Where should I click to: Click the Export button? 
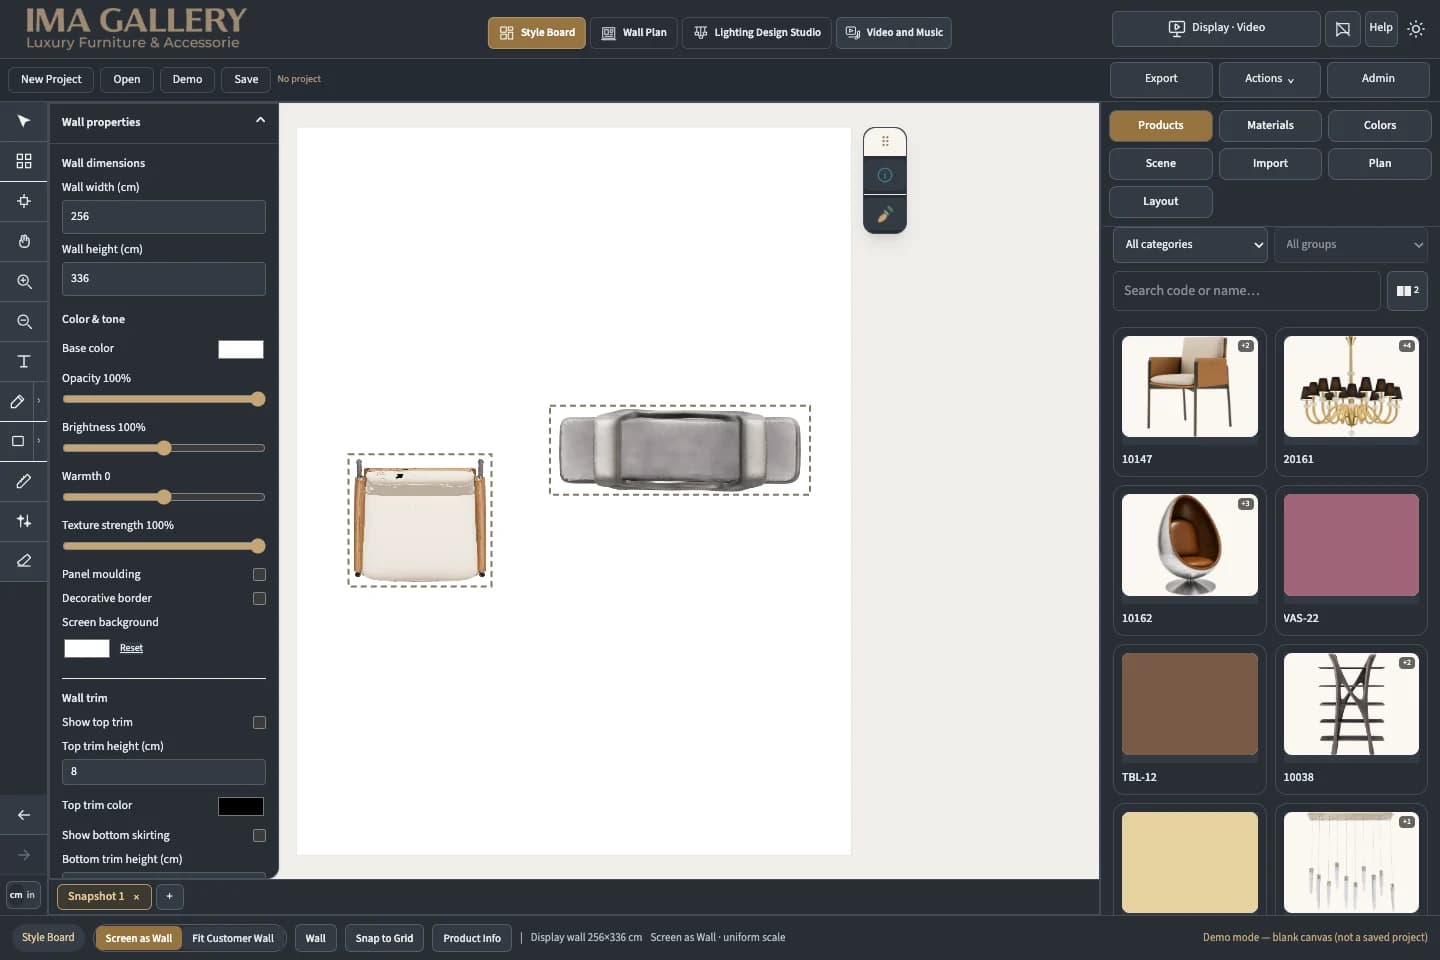(1161, 79)
